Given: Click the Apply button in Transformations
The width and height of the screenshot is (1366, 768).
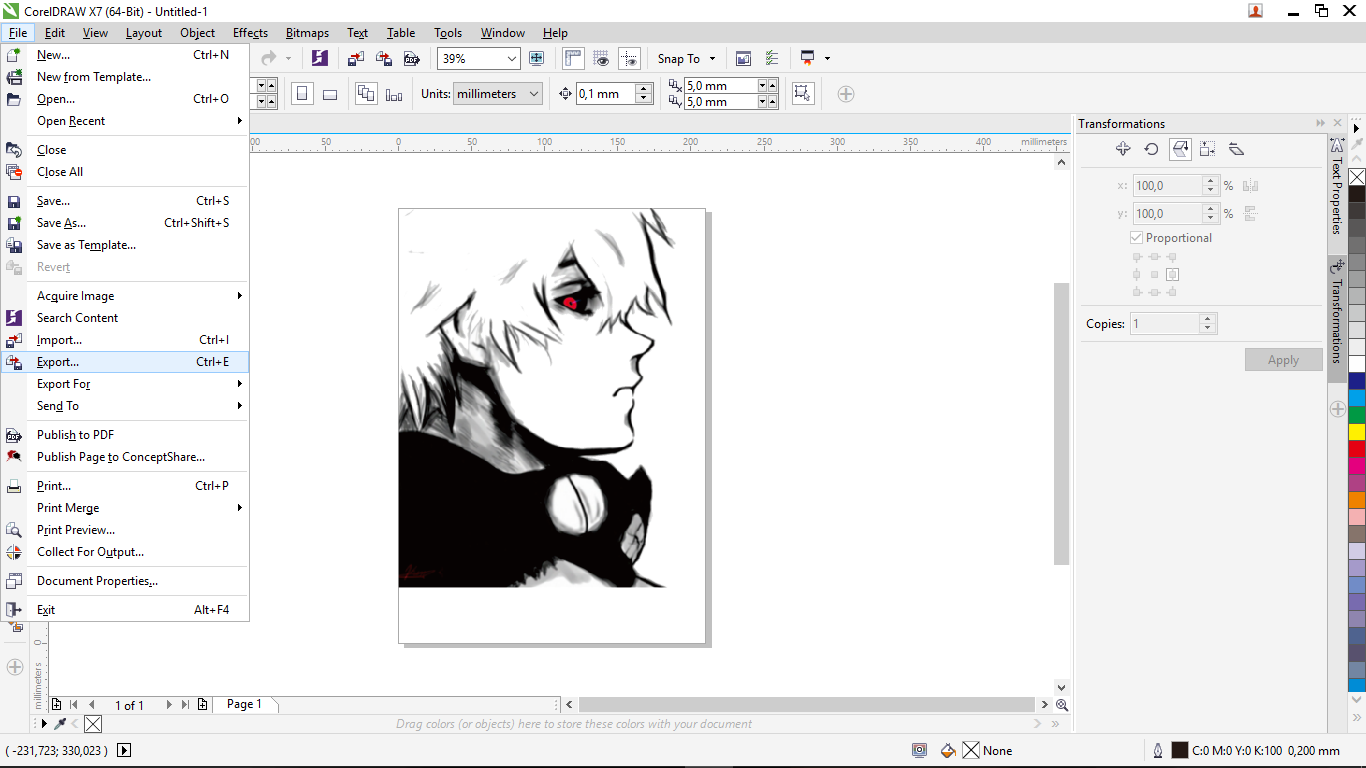Looking at the screenshot, I should coord(1283,359).
